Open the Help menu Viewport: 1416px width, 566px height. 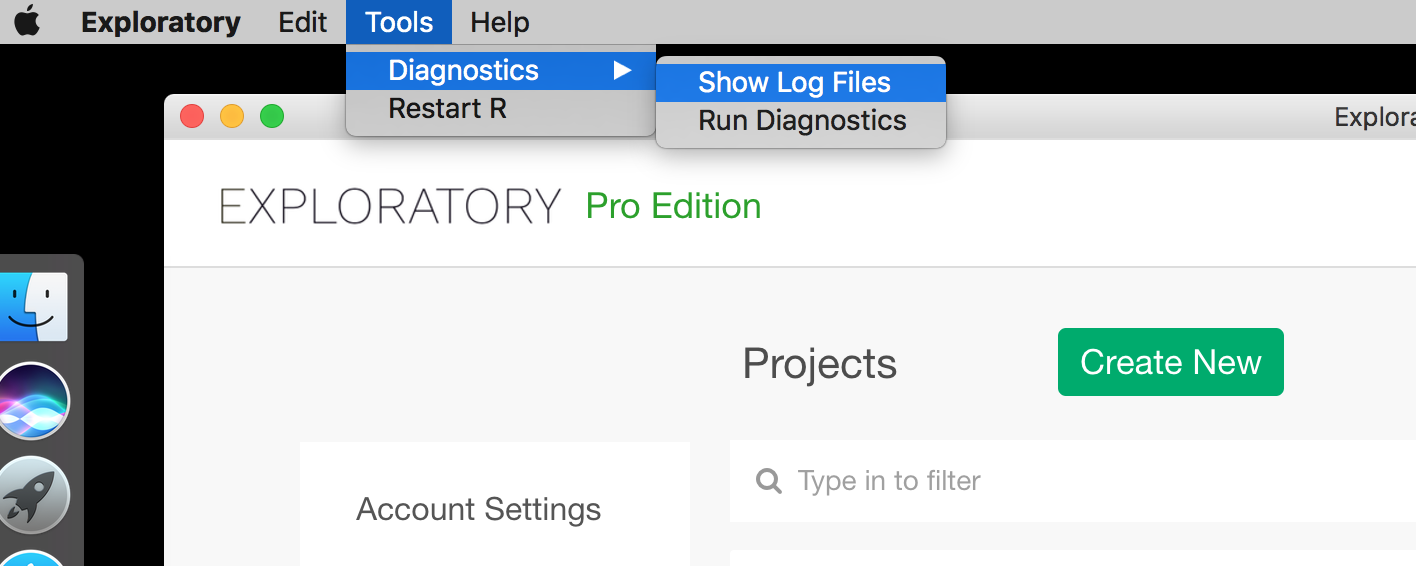click(x=500, y=22)
